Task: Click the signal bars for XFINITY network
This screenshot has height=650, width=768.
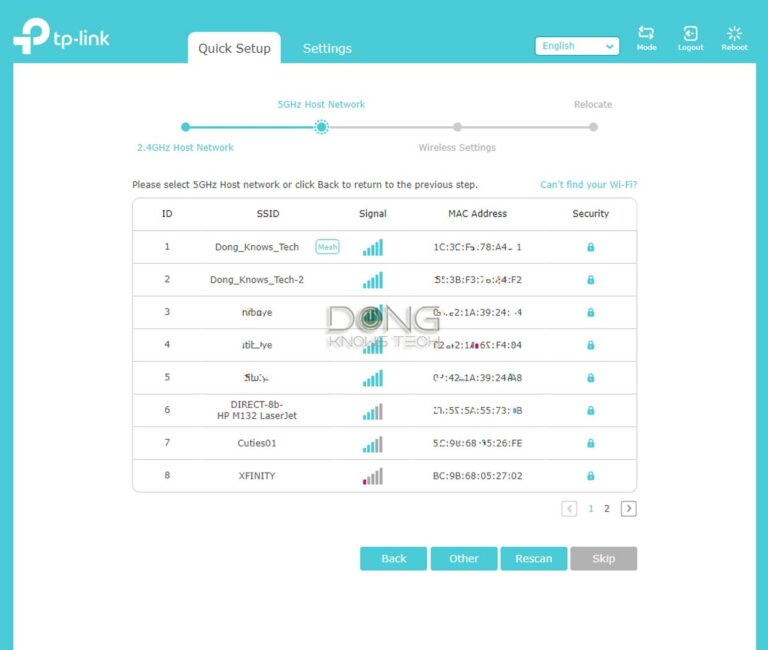Action: coord(372,476)
